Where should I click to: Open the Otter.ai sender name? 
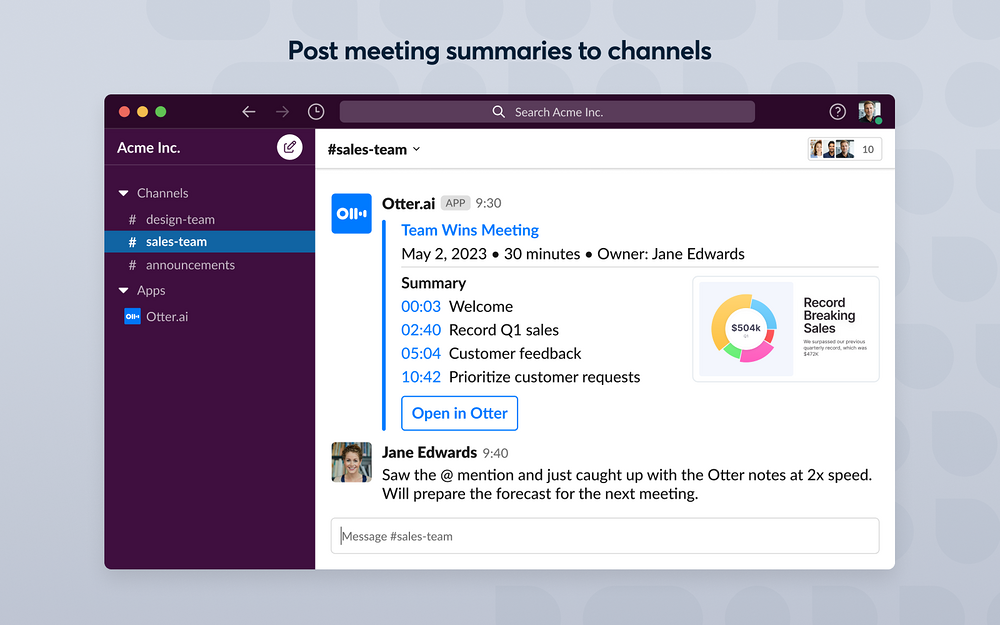[x=408, y=203]
